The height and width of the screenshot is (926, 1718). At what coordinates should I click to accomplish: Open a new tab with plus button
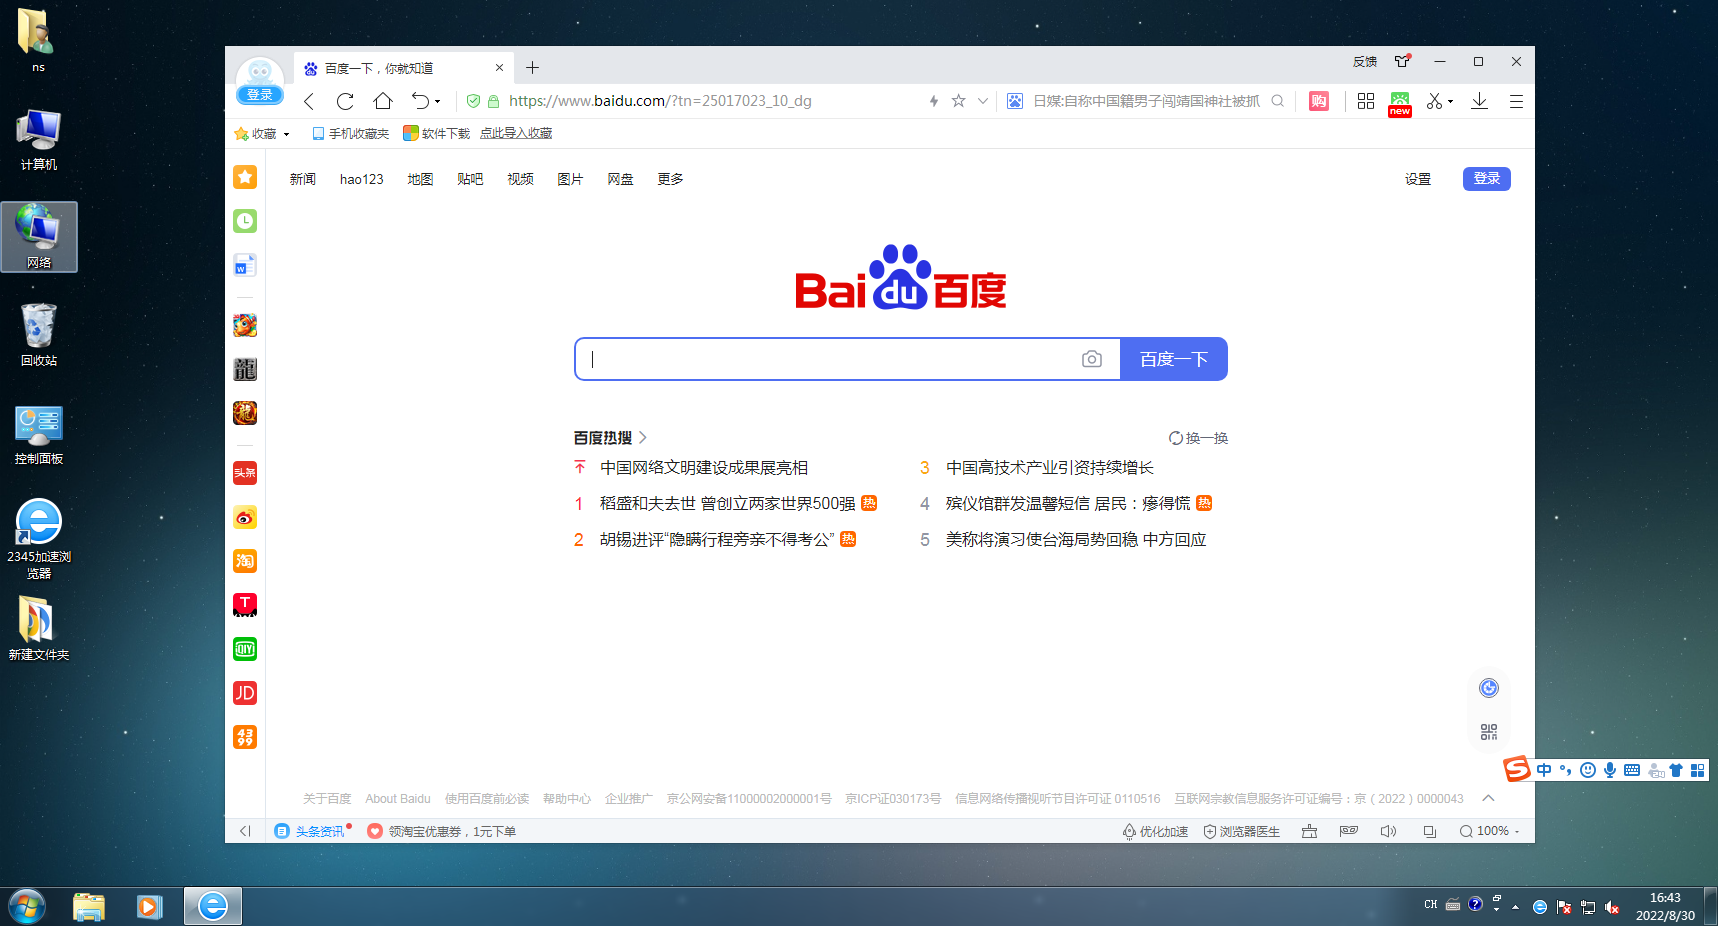tap(533, 68)
